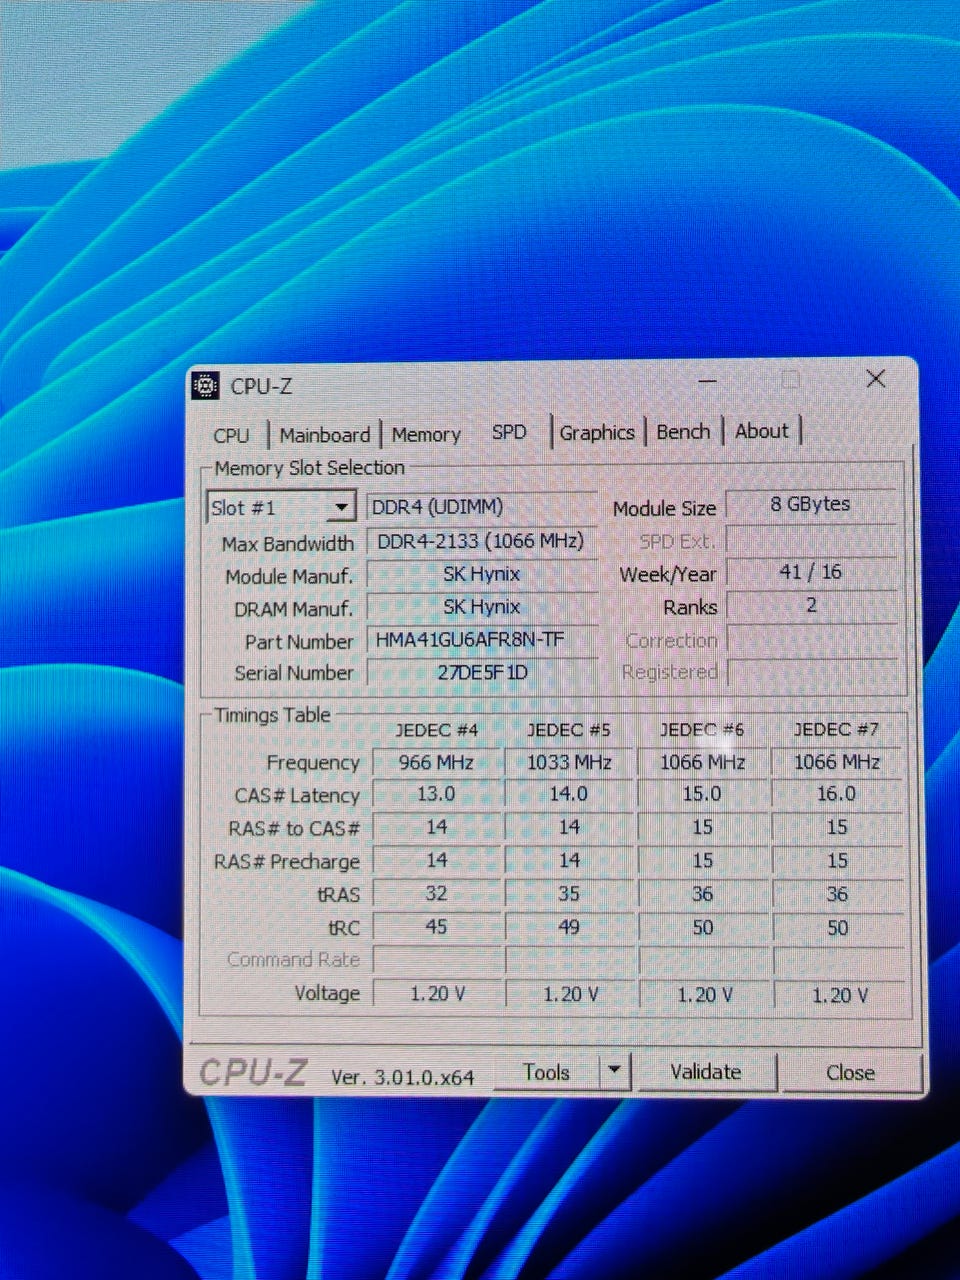The image size is (960, 1280).
Task: Click the serial number 27DE5F1D value
Action: tap(482, 672)
